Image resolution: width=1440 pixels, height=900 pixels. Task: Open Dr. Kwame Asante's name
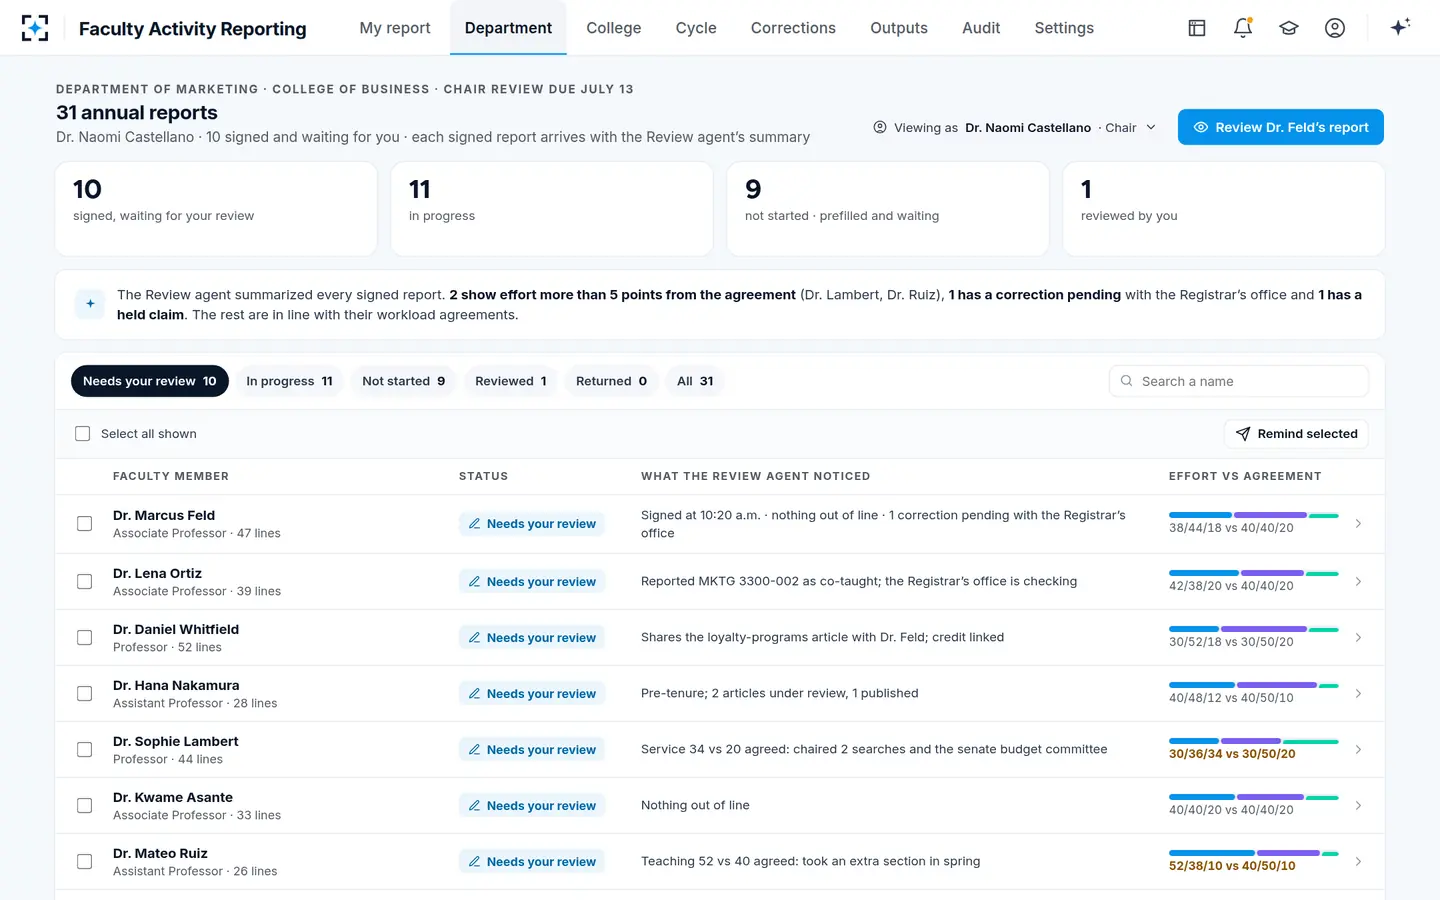click(173, 797)
